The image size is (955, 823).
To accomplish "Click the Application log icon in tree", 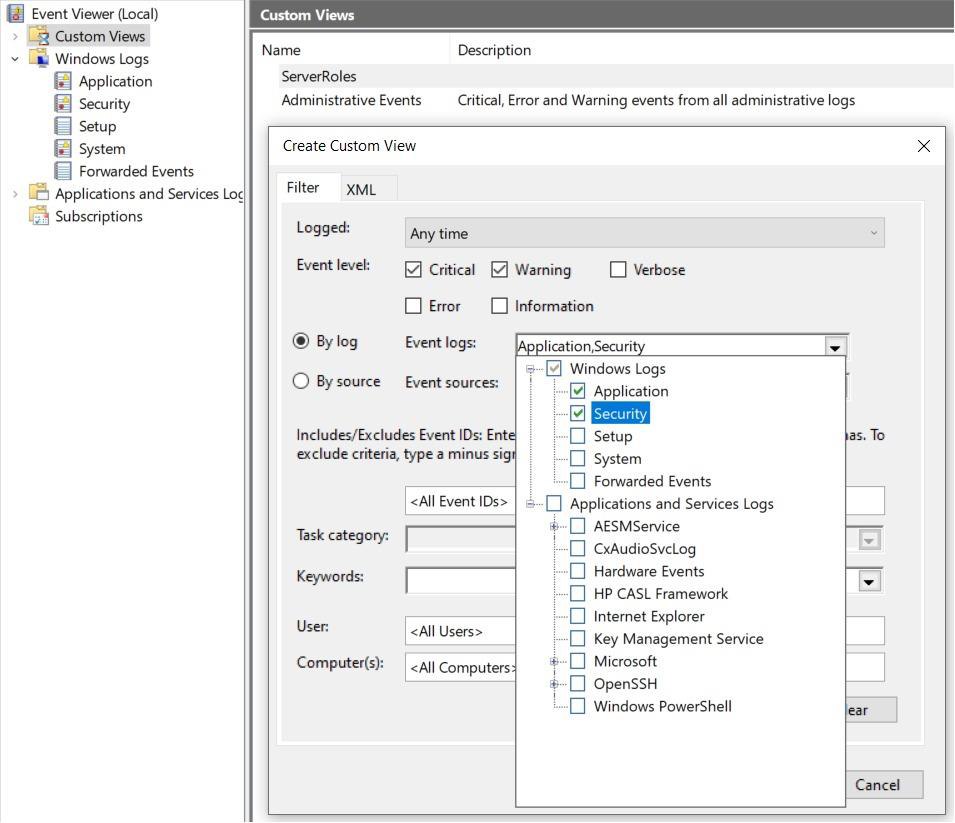I will click(63, 81).
